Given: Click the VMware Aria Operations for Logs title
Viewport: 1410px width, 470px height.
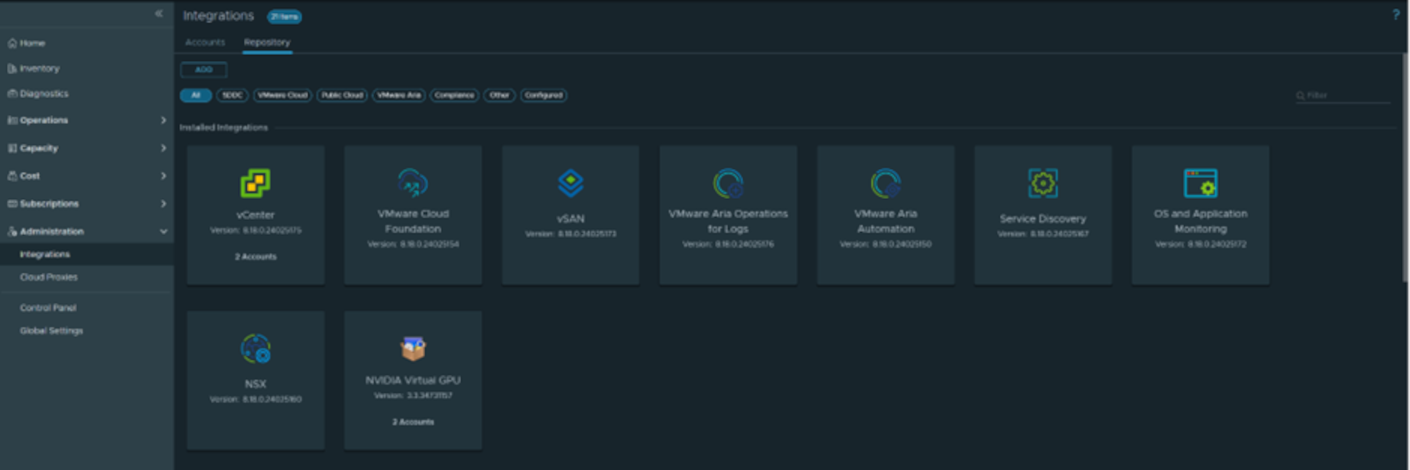Looking at the screenshot, I should pos(728,221).
